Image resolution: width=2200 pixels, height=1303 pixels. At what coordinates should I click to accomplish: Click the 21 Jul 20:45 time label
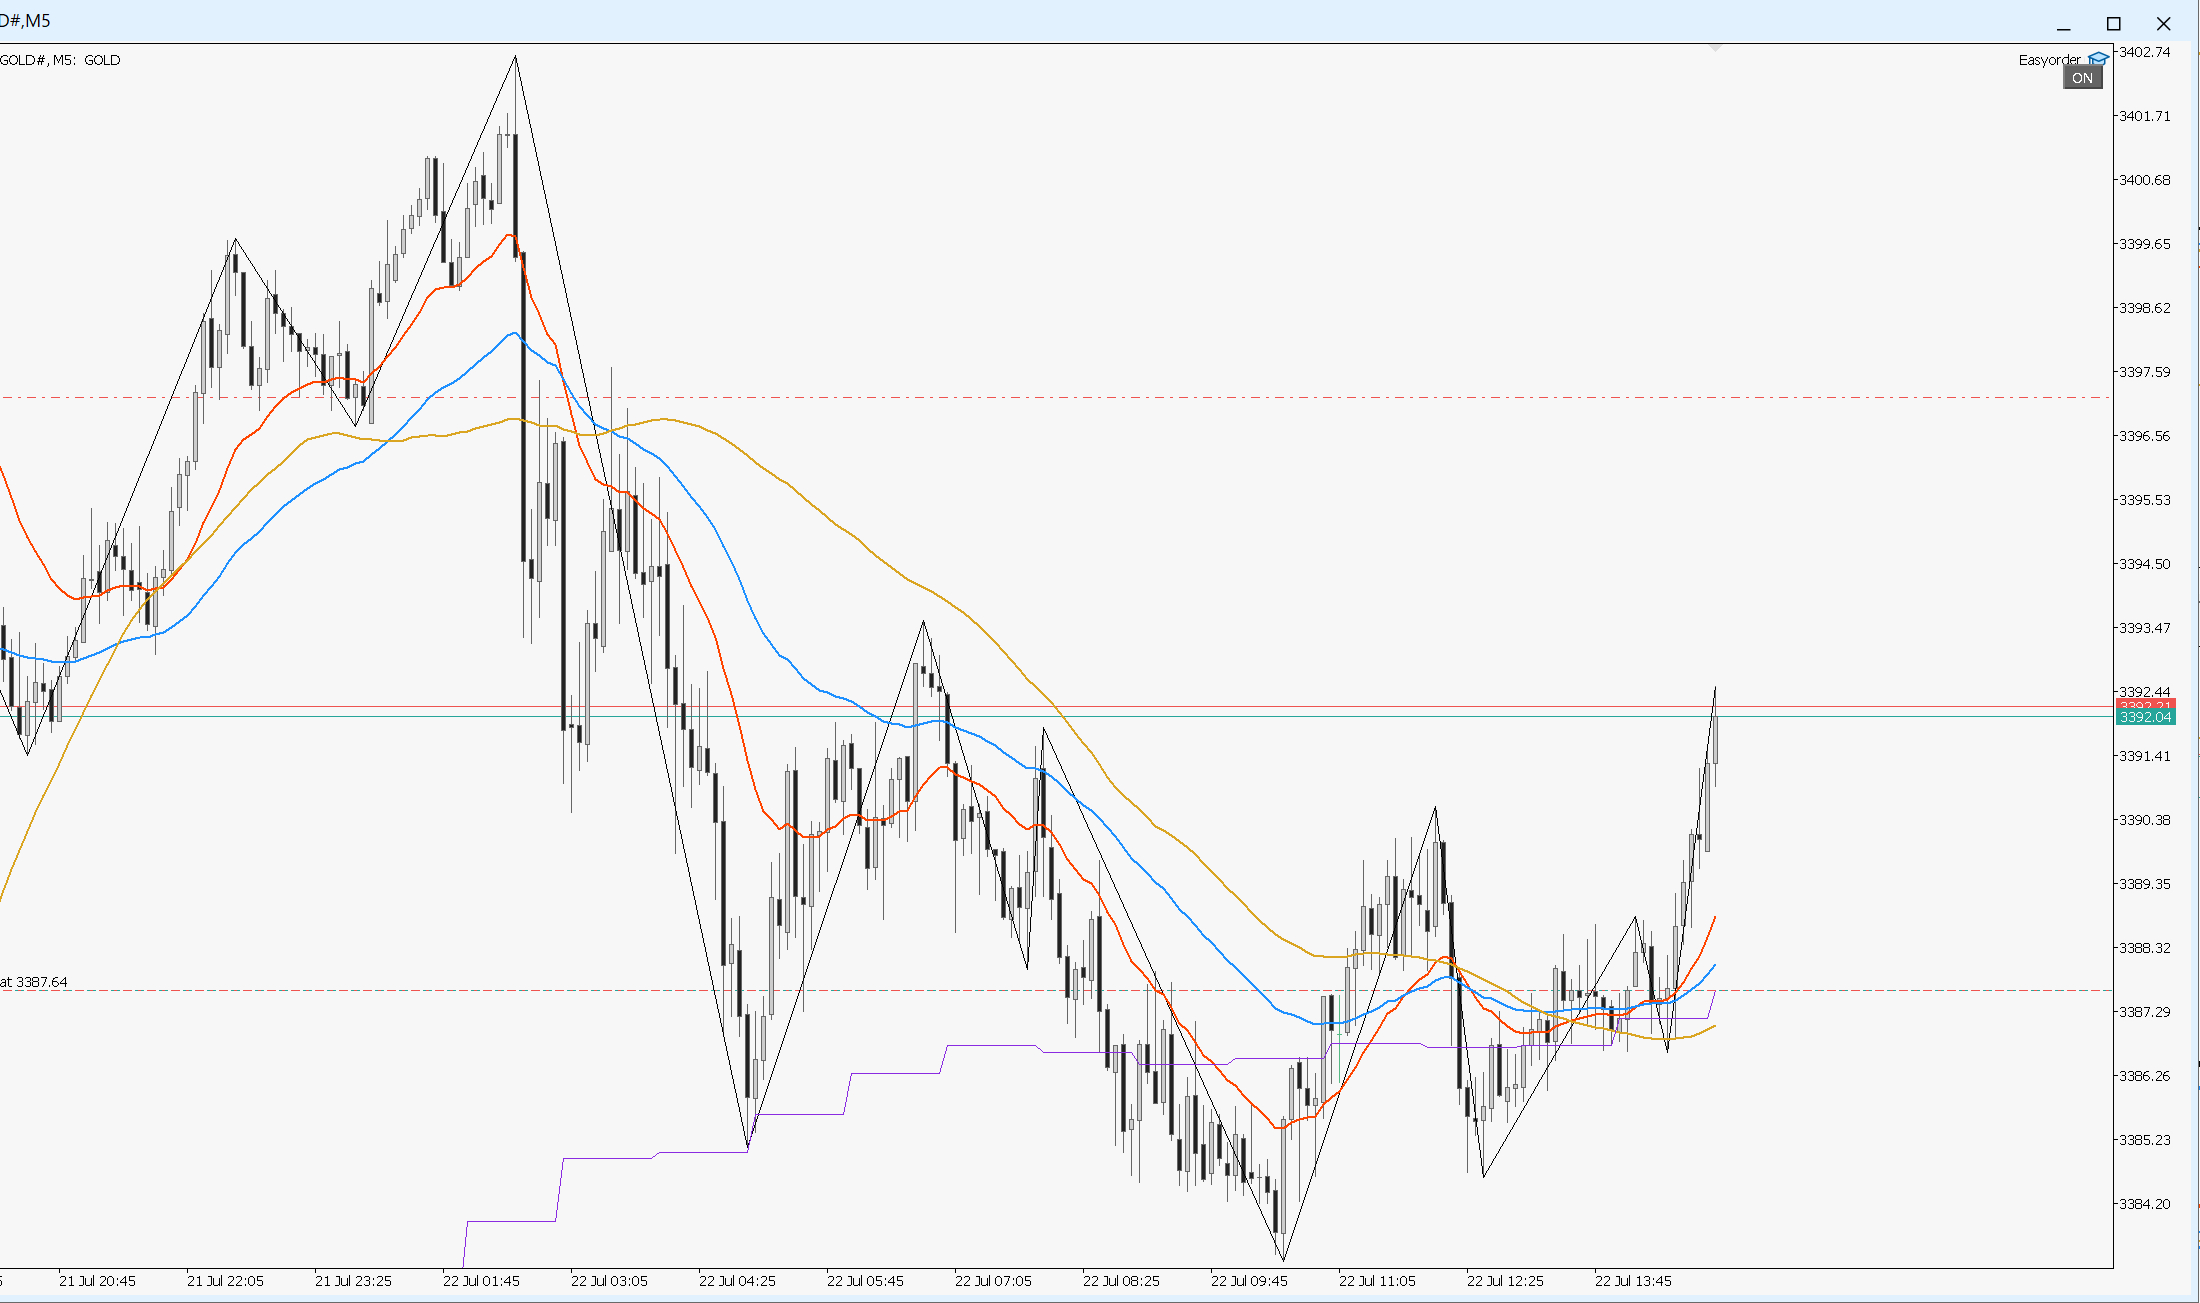coord(97,1281)
